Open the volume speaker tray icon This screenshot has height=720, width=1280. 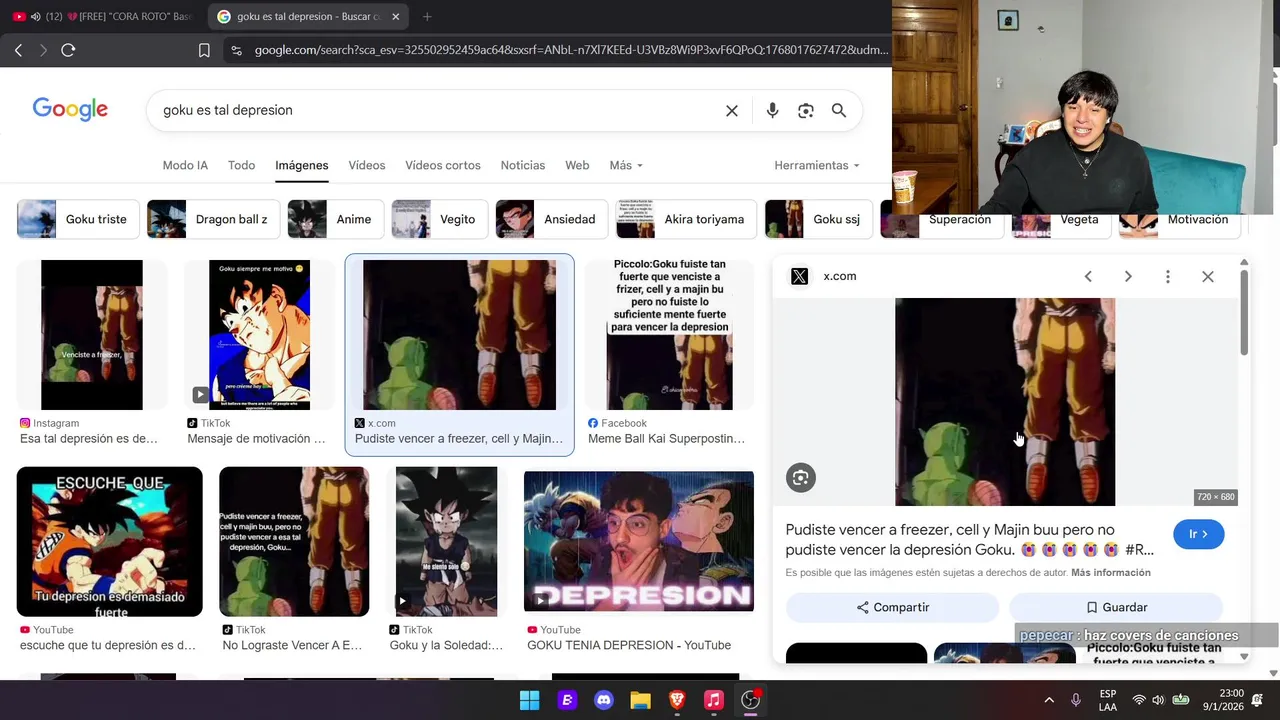(1158, 700)
